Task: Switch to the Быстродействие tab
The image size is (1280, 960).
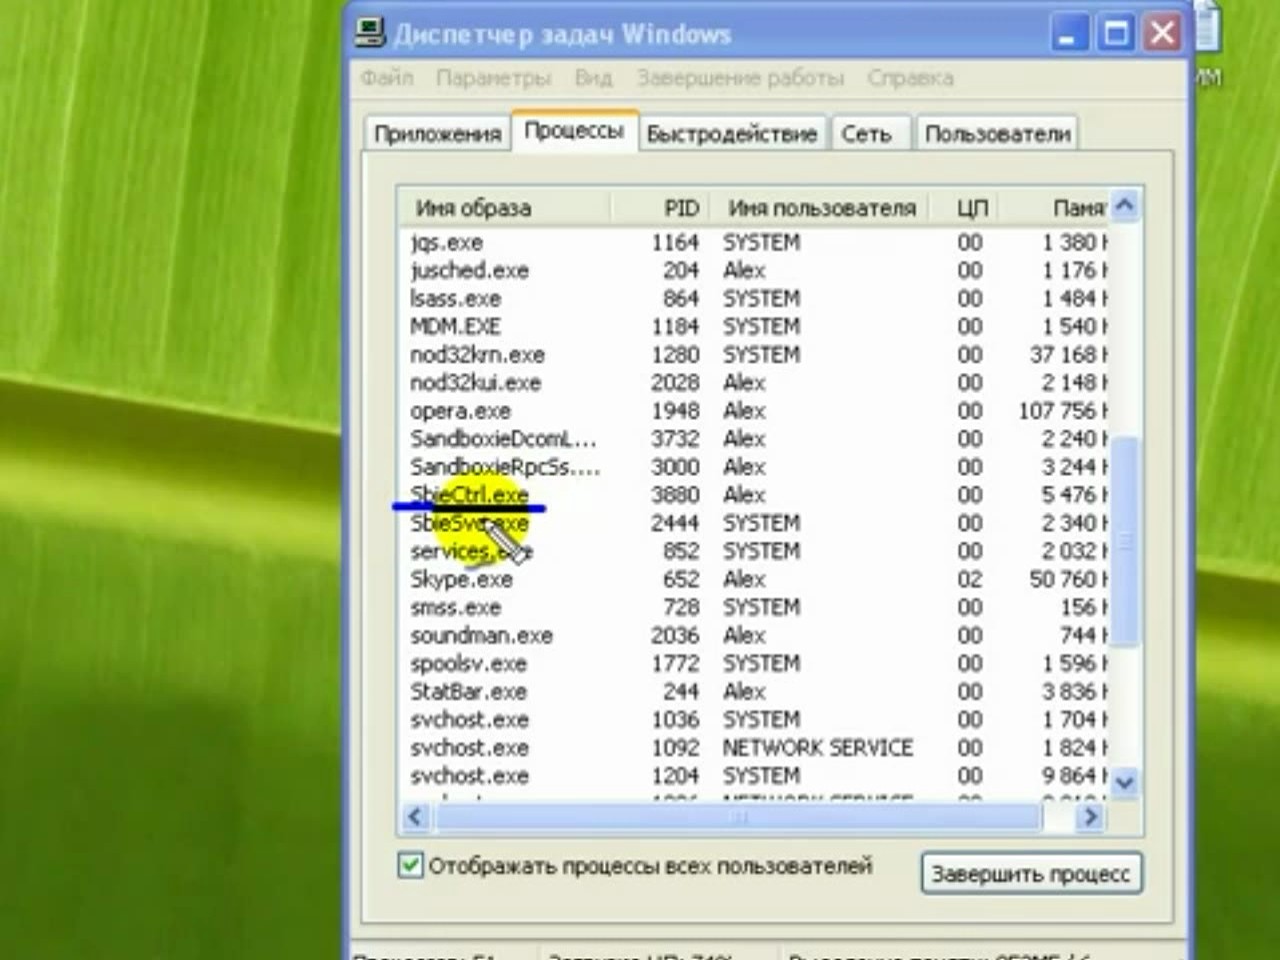Action: click(731, 134)
